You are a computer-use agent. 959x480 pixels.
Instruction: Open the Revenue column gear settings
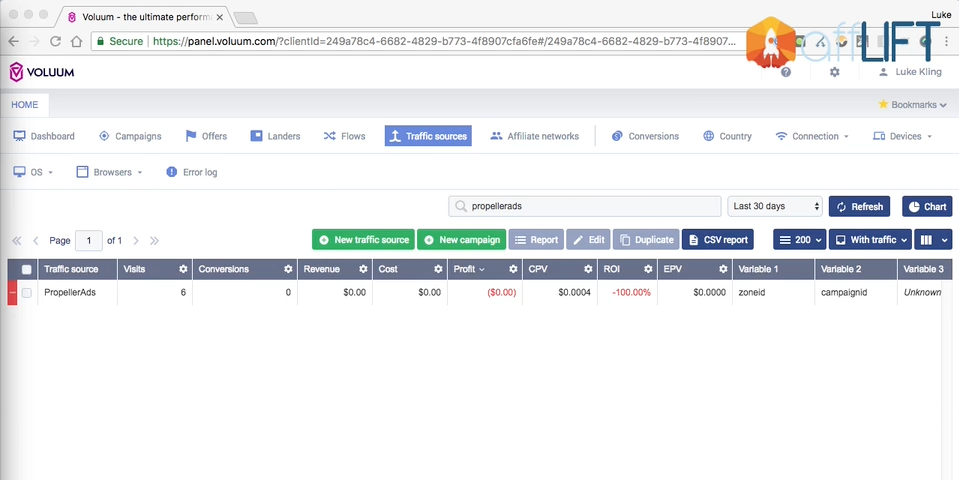363,269
